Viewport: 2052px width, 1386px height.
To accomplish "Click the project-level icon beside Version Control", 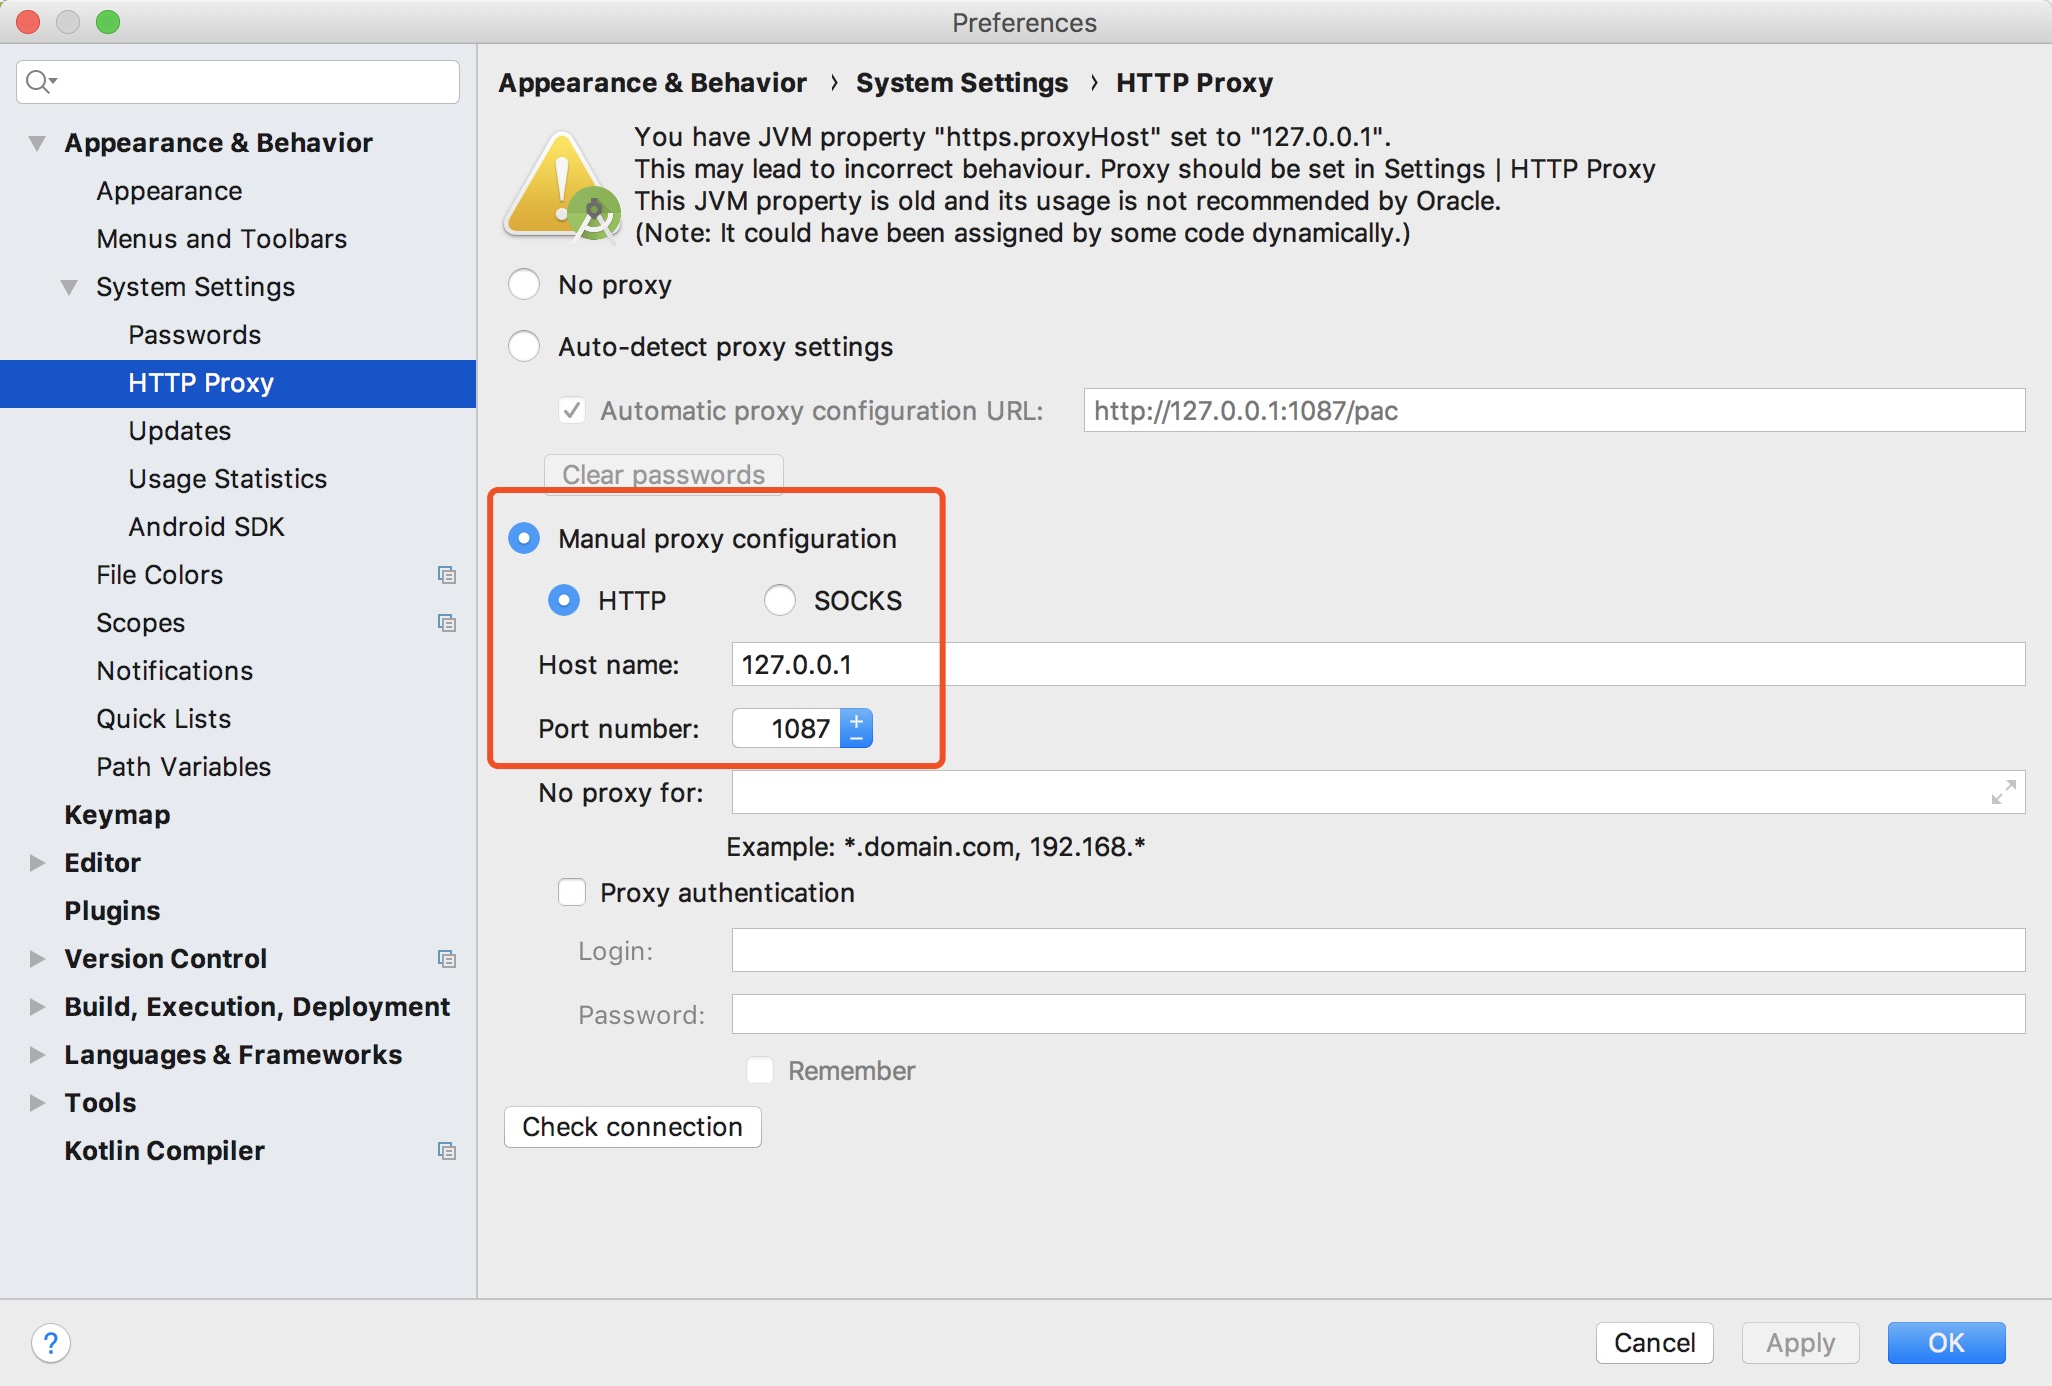I will [x=447, y=959].
